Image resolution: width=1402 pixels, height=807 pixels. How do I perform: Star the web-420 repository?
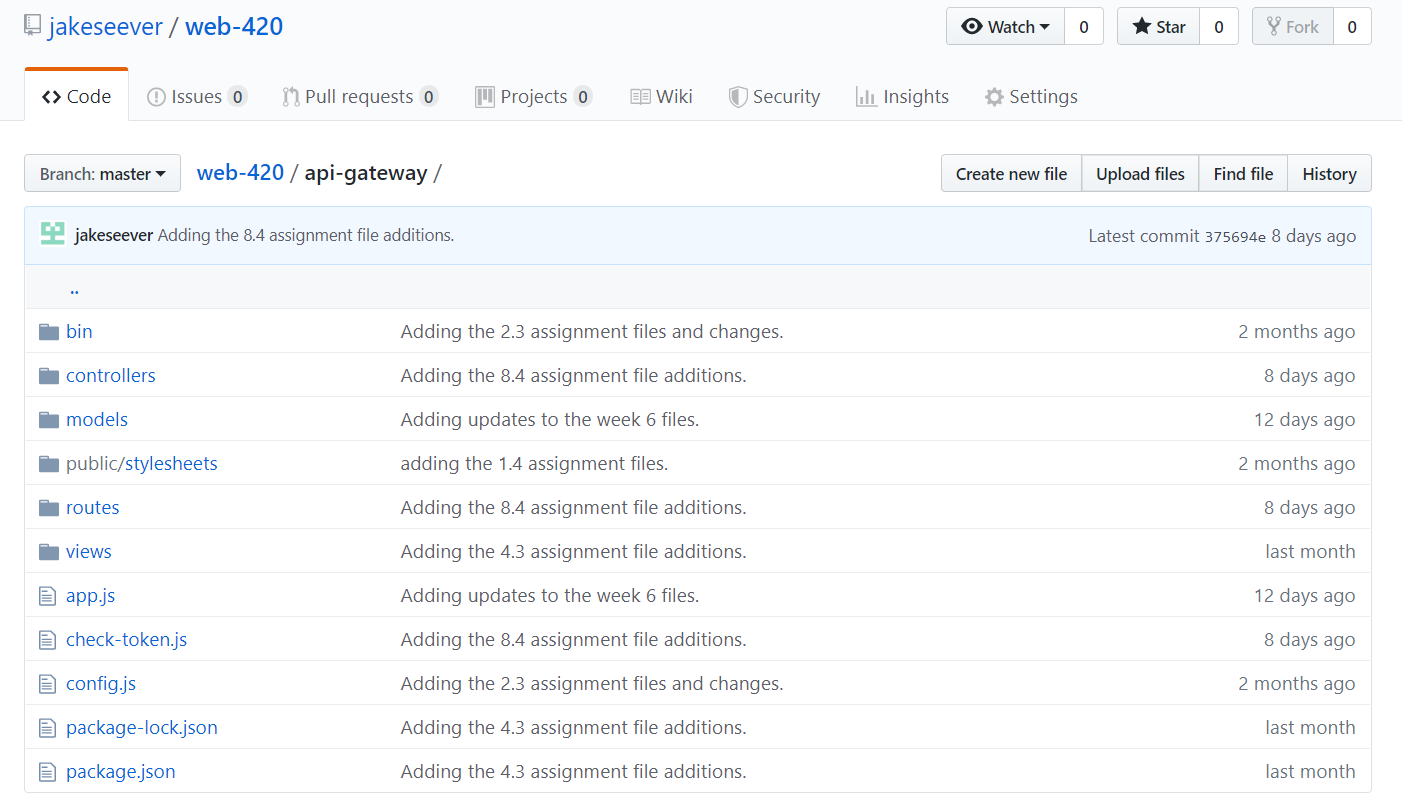click(1158, 27)
